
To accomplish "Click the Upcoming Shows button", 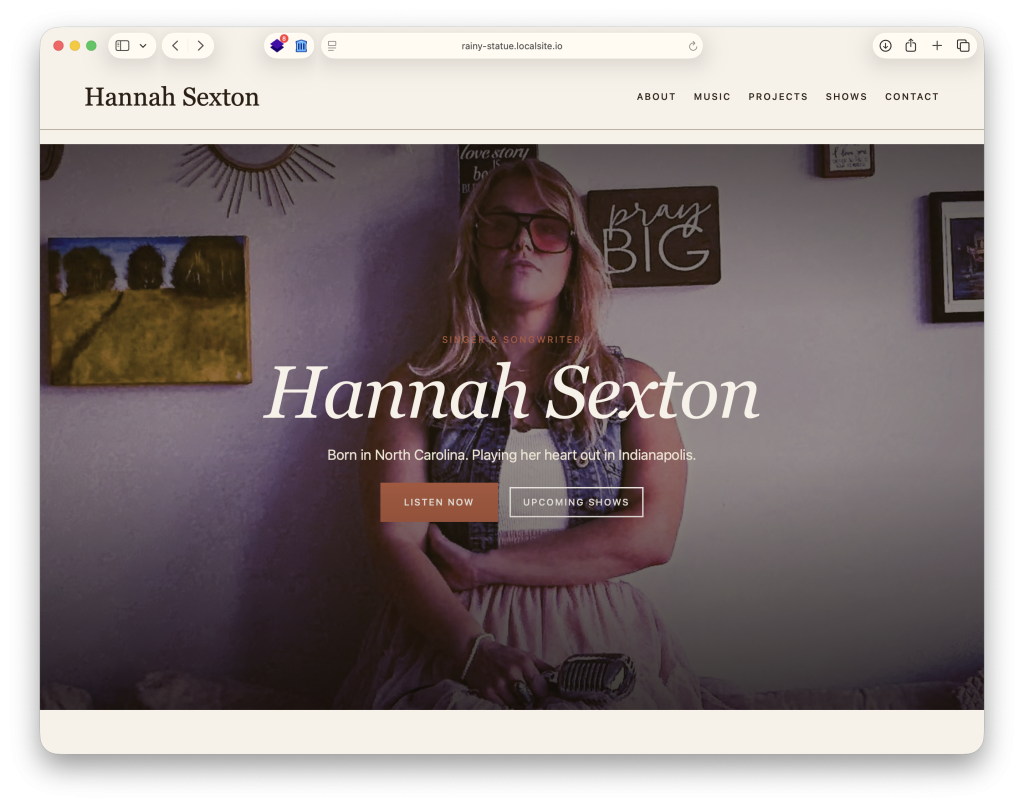I will tap(576, 502).
